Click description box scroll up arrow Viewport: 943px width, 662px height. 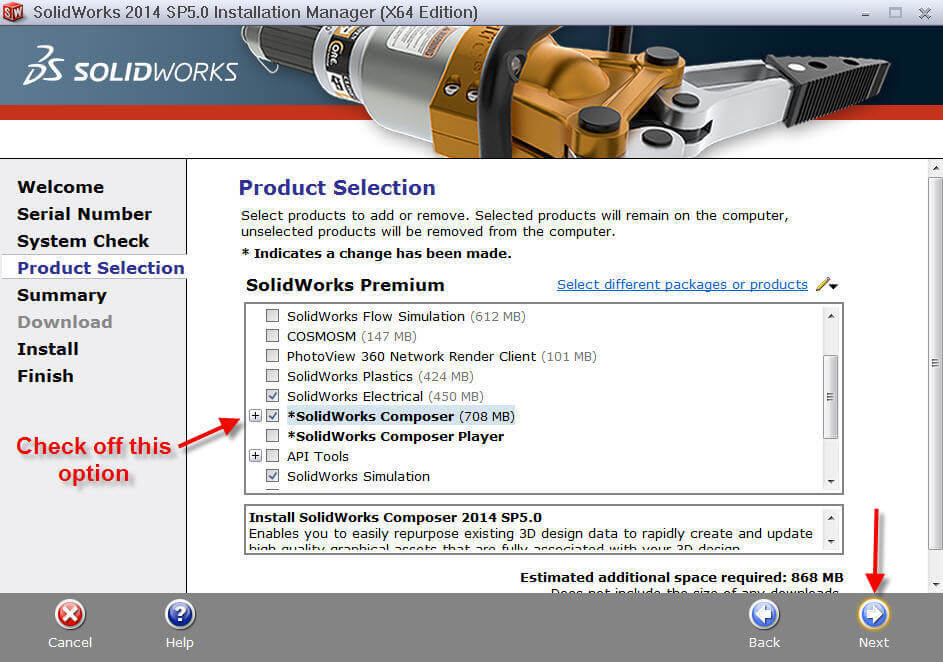(x=831, y=518)
